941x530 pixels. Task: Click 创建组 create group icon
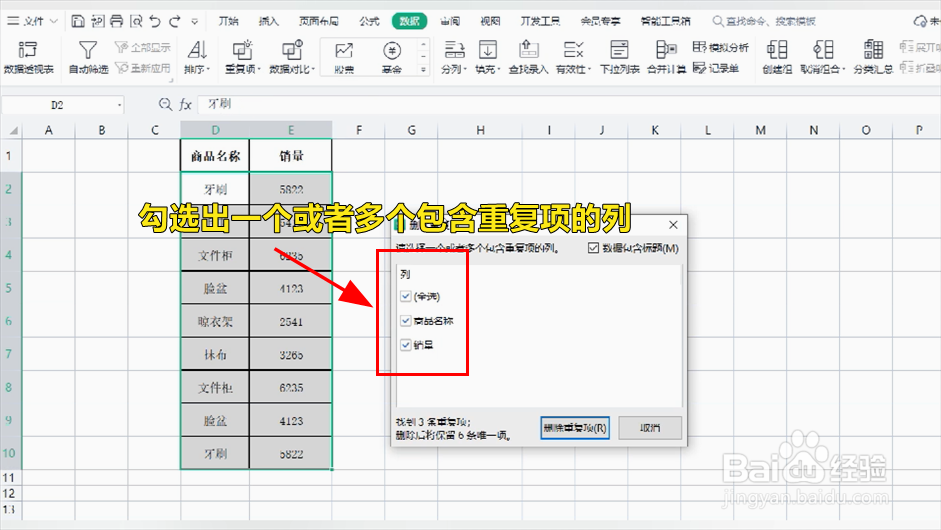coord(777,58)
